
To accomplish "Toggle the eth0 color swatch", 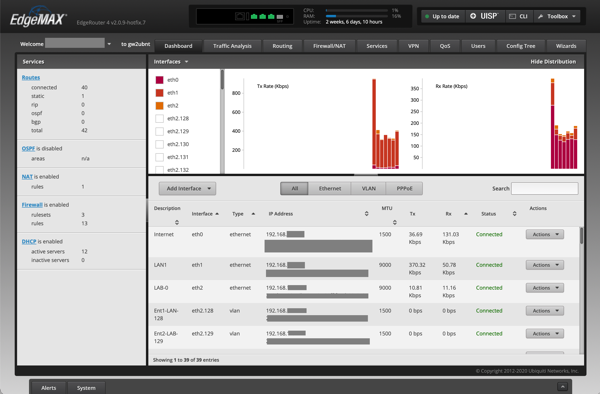I will click(x=160, y=80).
